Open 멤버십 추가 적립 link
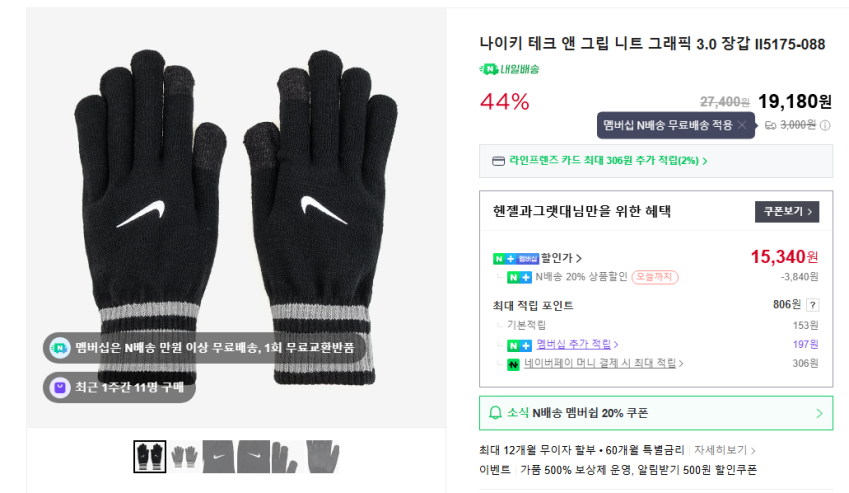849x493 pixels. [577, 344]
